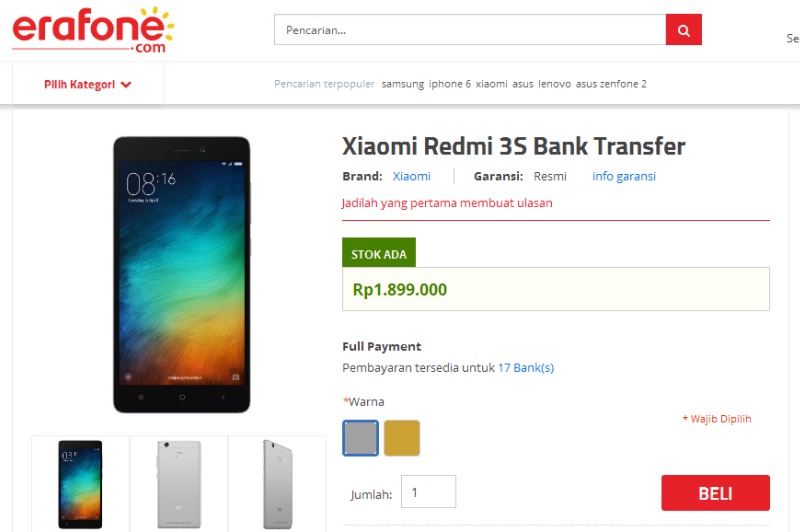Open the erafone.com logo homepage
The height and width of the screenshot is (532, 800).
[x=93, y=30]
